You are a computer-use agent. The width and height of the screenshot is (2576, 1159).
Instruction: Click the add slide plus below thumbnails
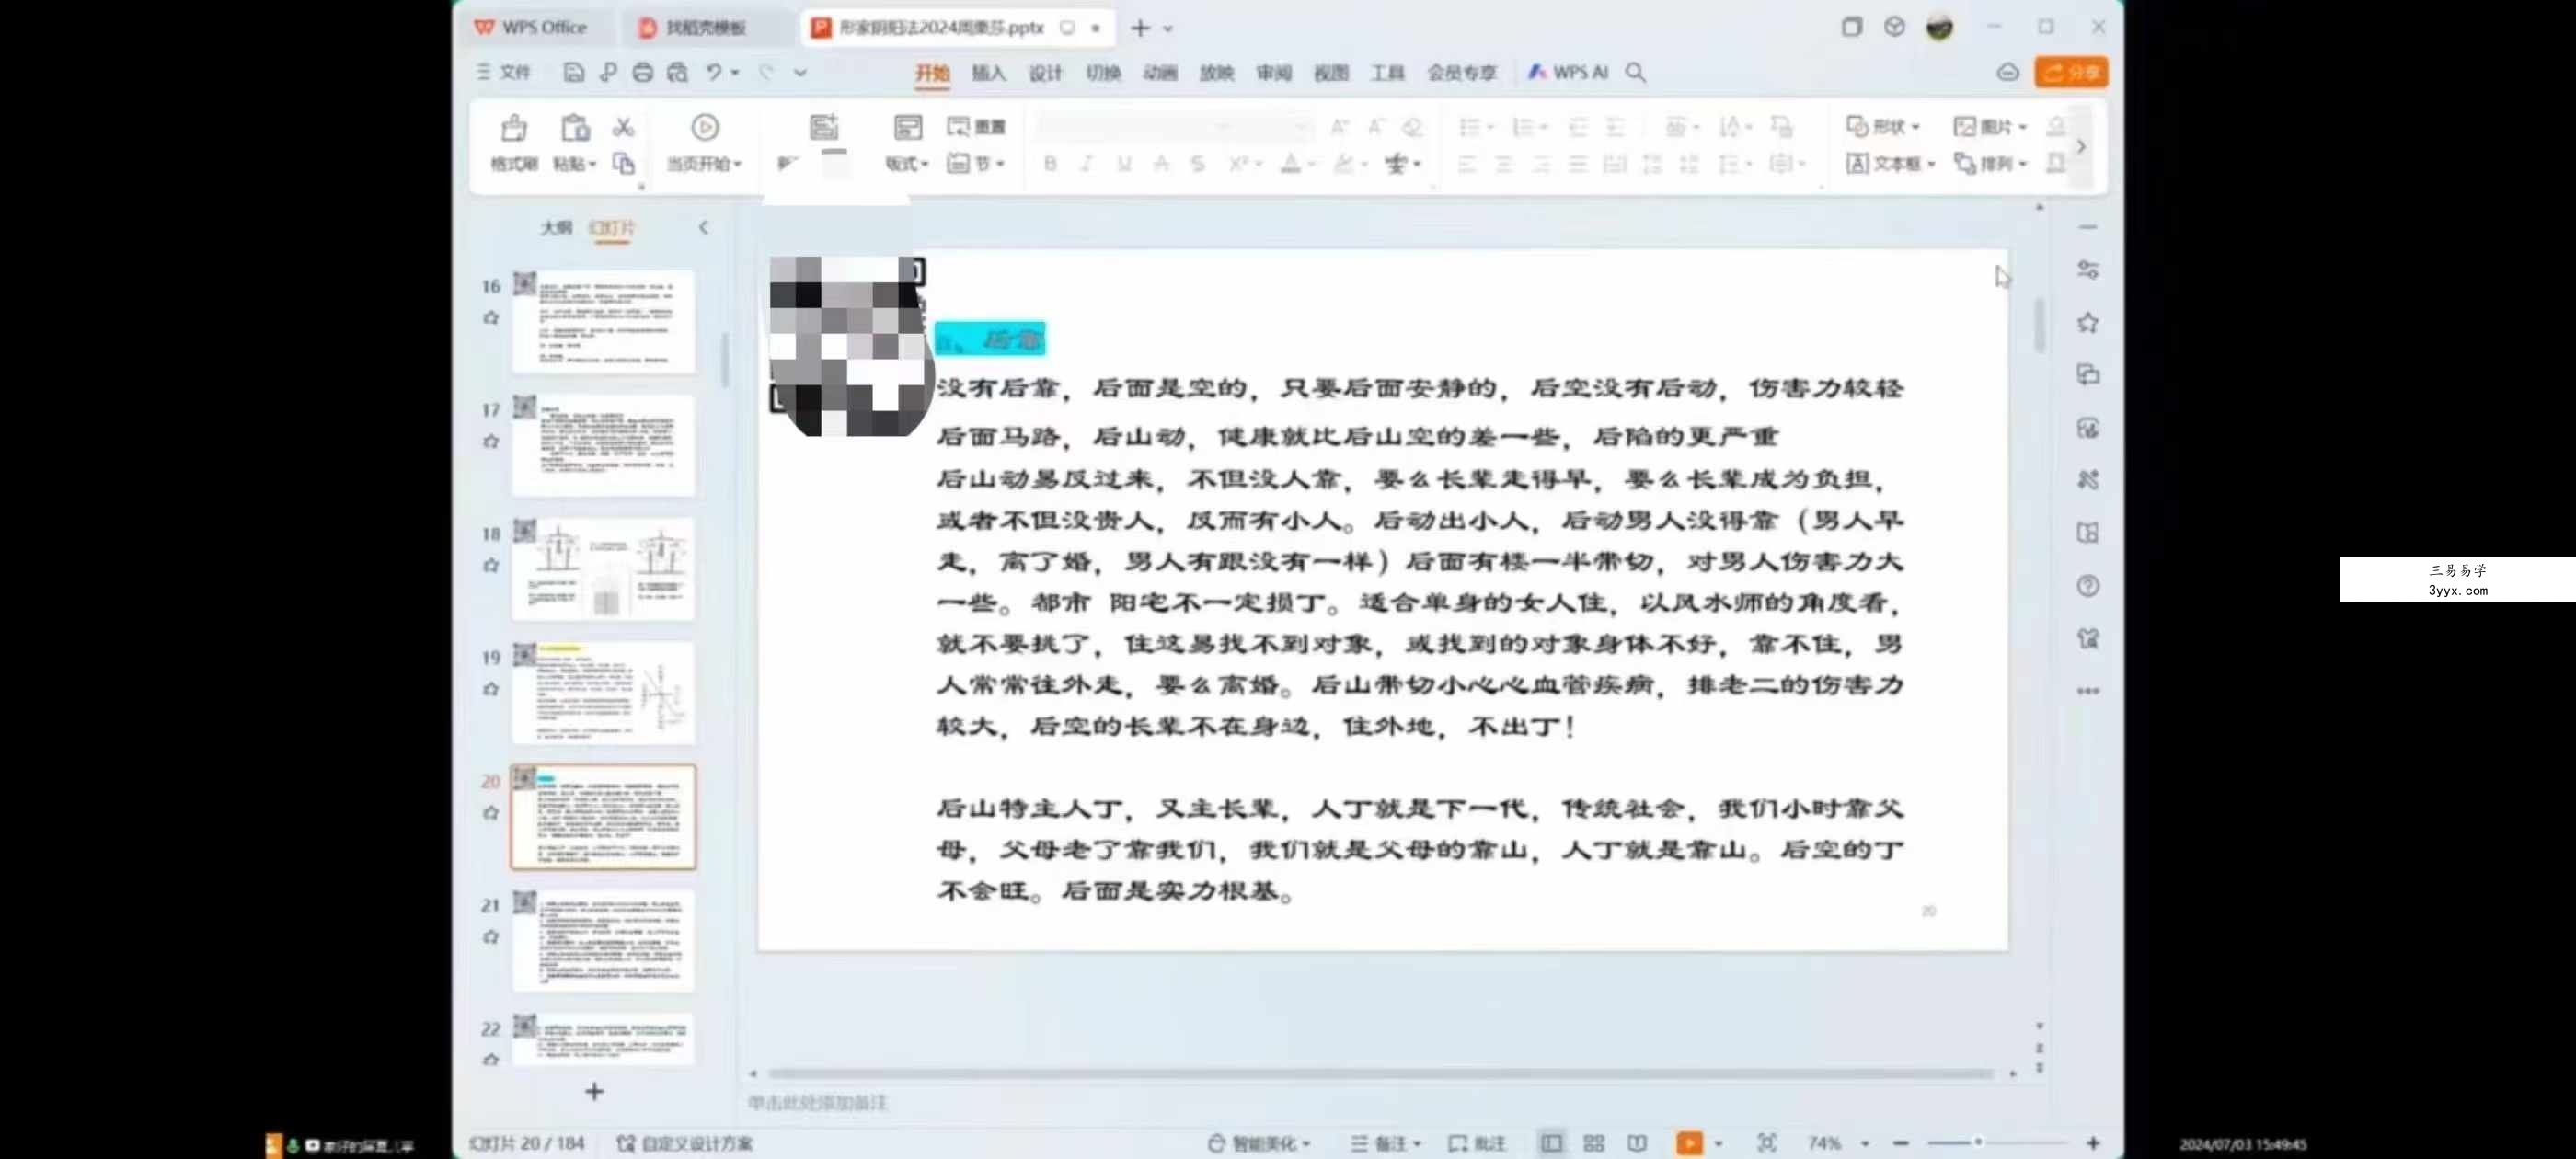(x=594, y=1091)
